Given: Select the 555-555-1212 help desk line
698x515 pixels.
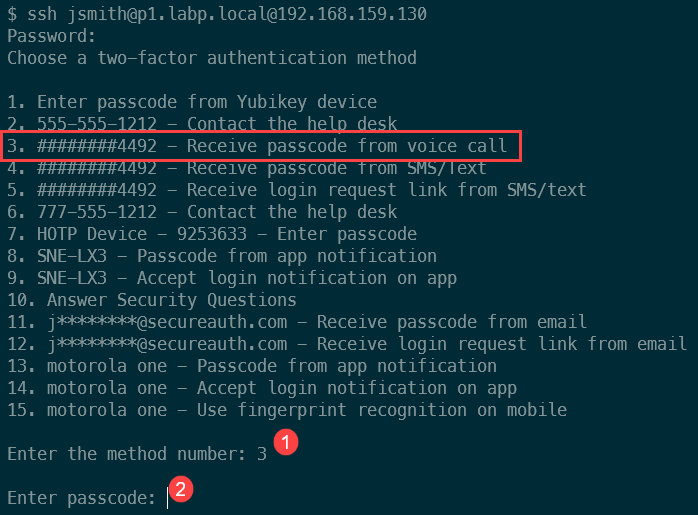Looking at the screenshot, I should [x=202, y=124].
